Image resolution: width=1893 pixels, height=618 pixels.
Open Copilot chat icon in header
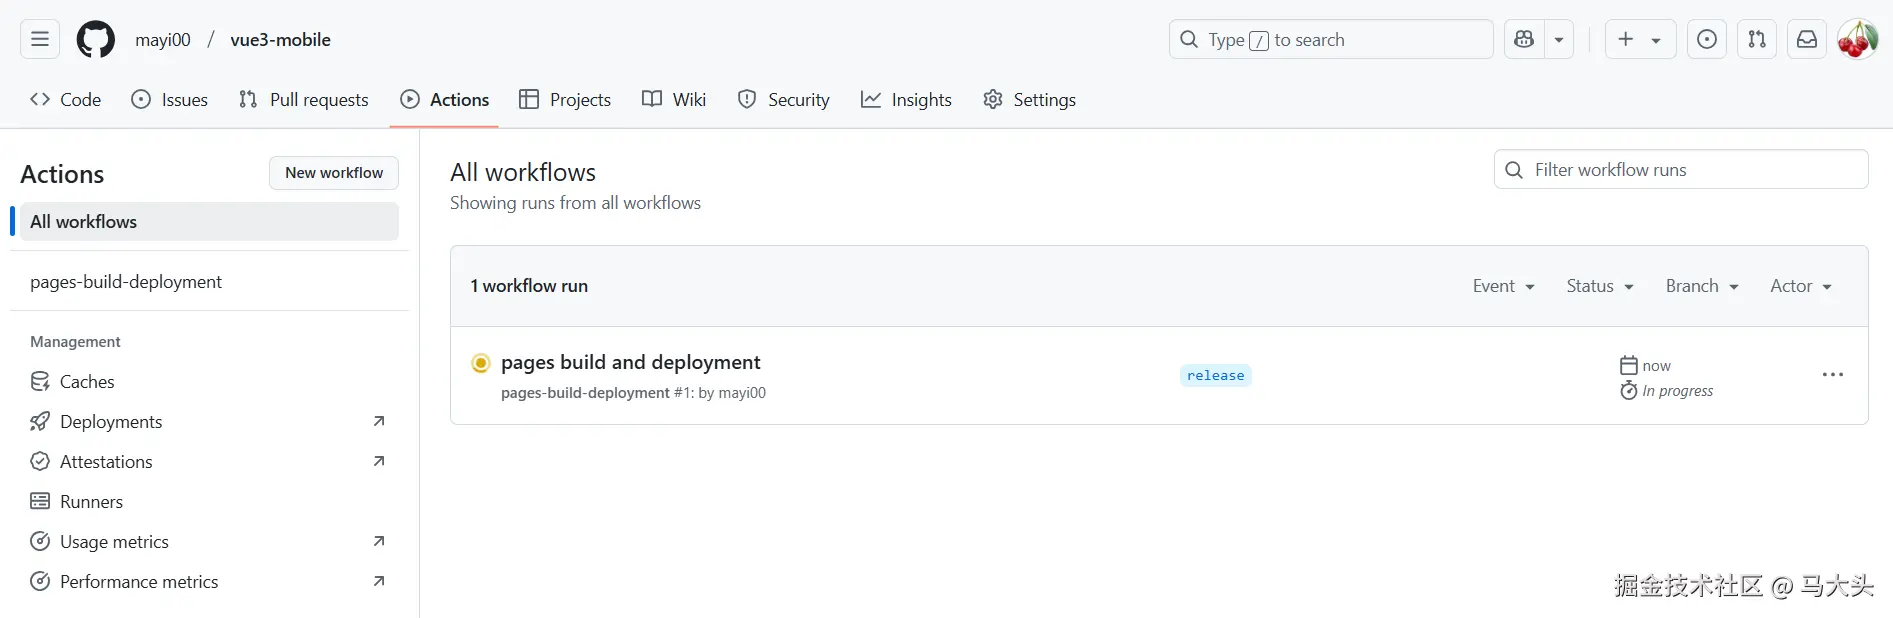coord(1524,39)
